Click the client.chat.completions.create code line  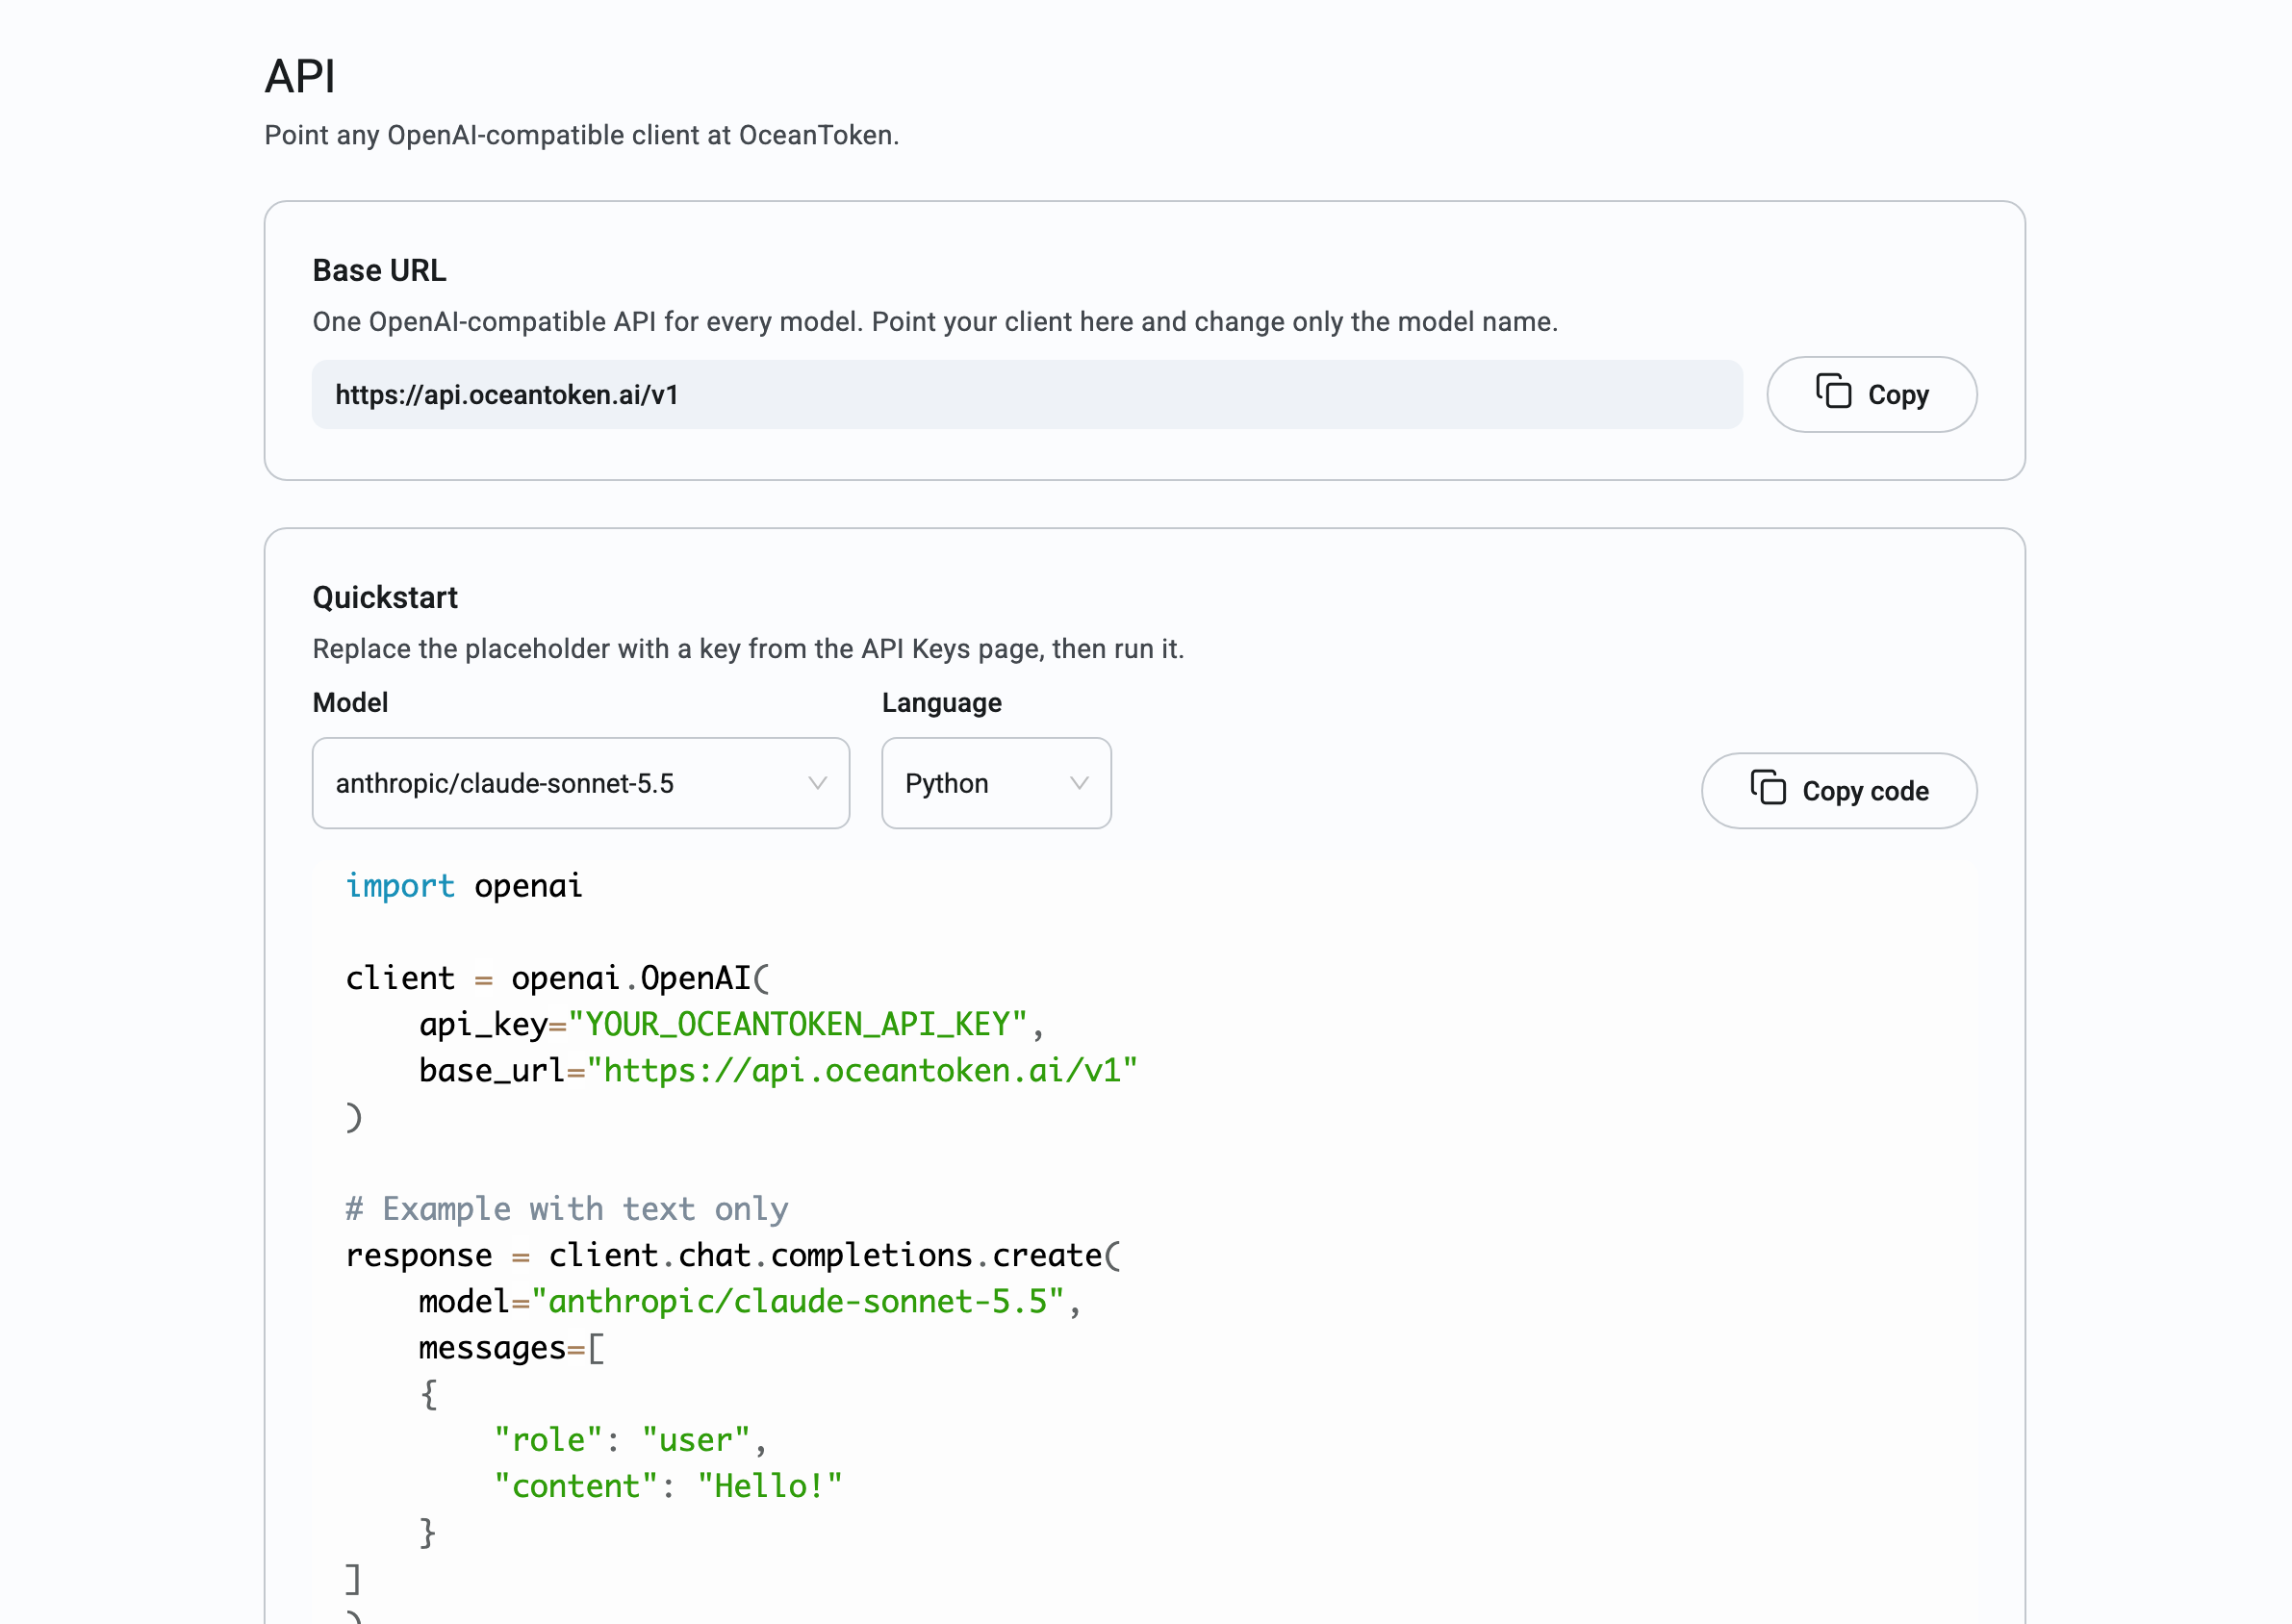coord(734,1255)
